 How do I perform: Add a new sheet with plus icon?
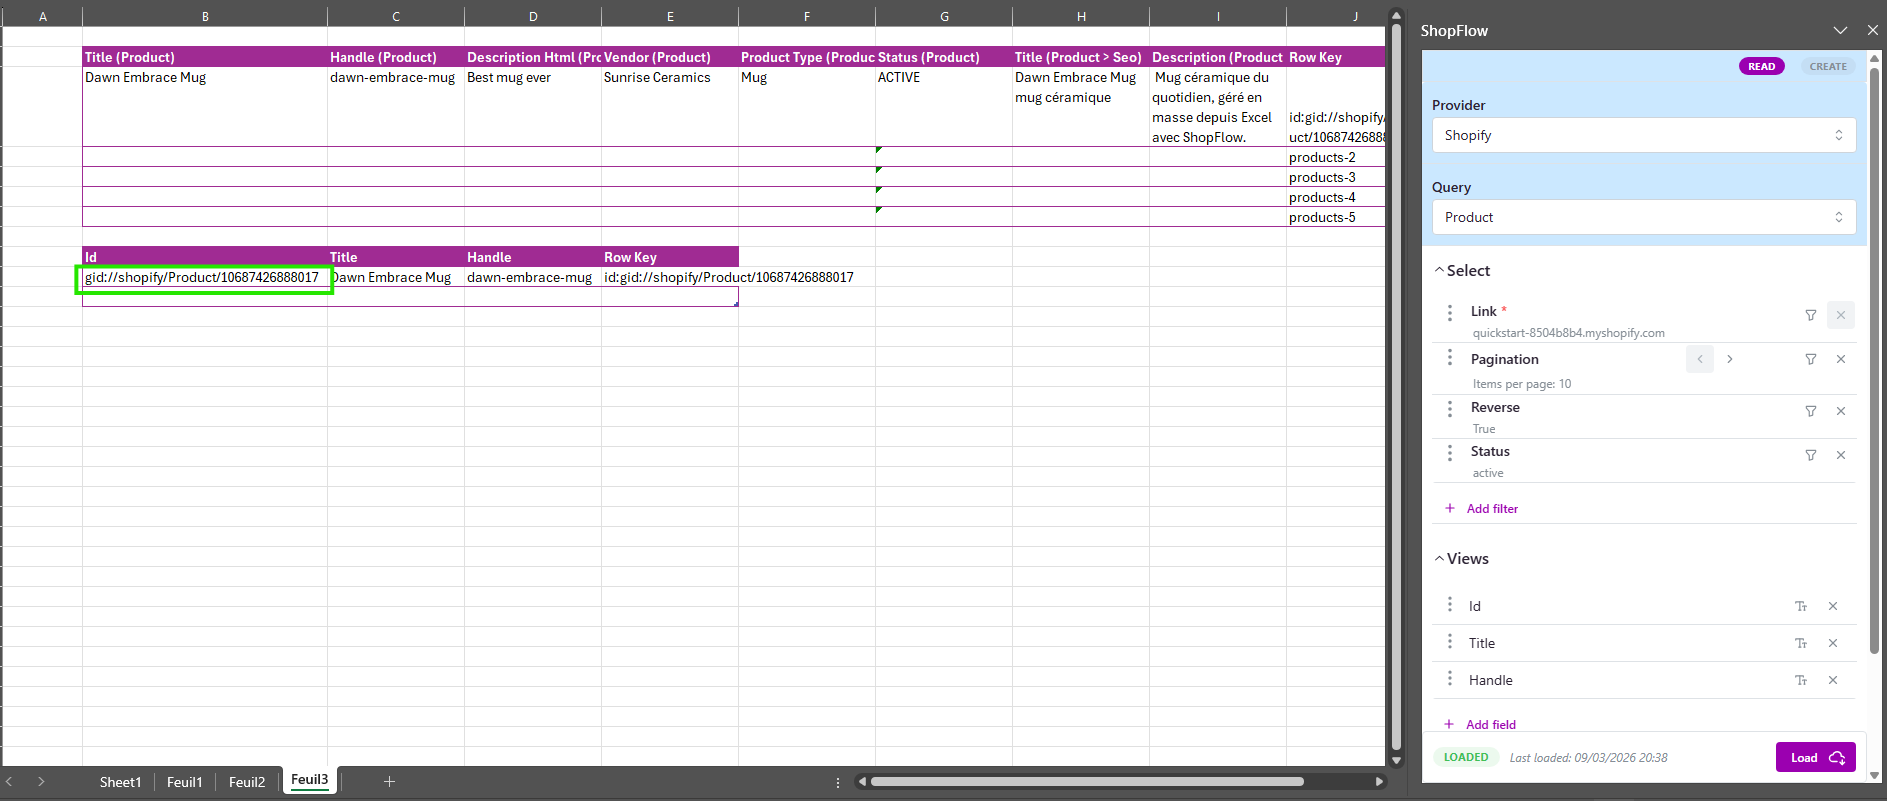coord(389,781)
